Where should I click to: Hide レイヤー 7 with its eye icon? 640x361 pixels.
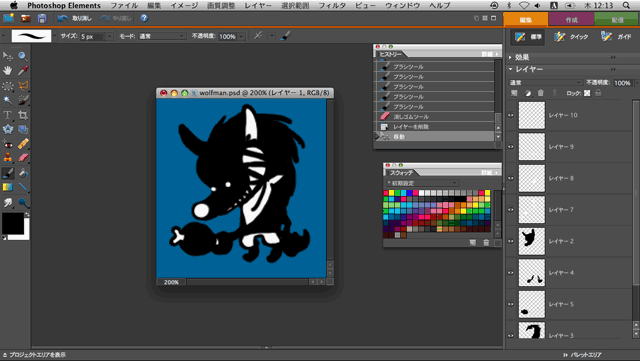point(511,209)
